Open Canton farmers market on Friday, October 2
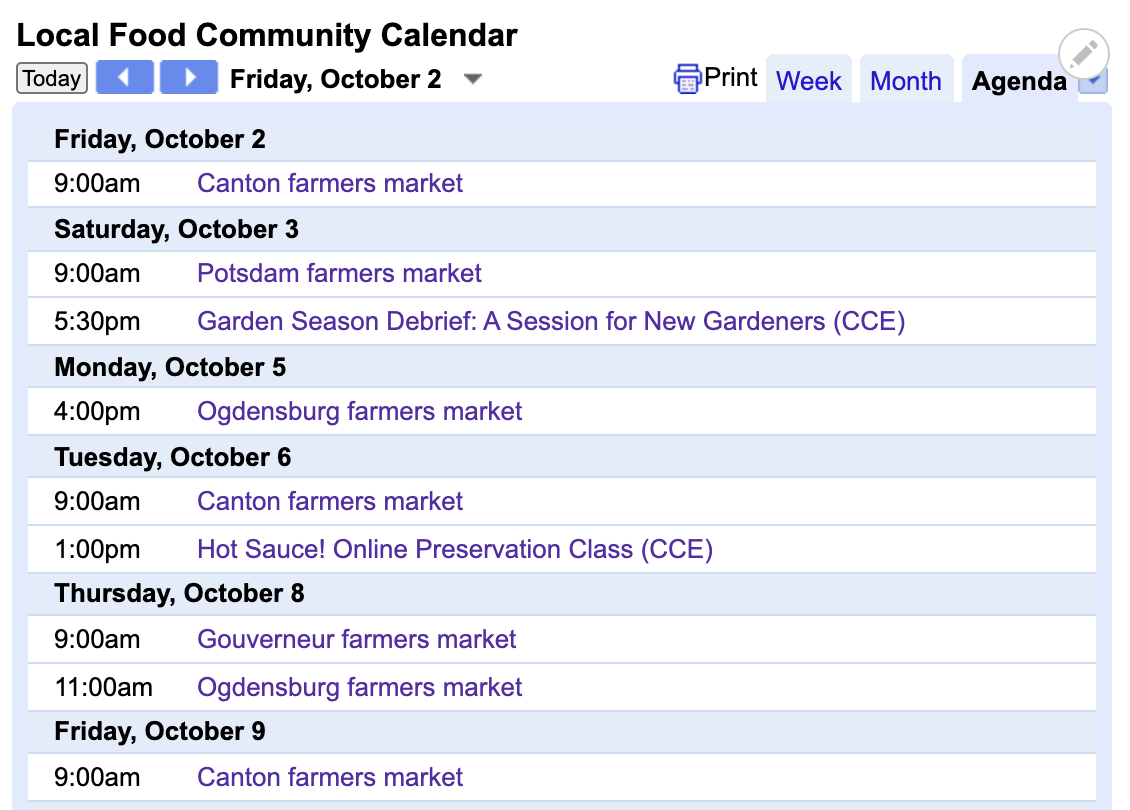 330,183
